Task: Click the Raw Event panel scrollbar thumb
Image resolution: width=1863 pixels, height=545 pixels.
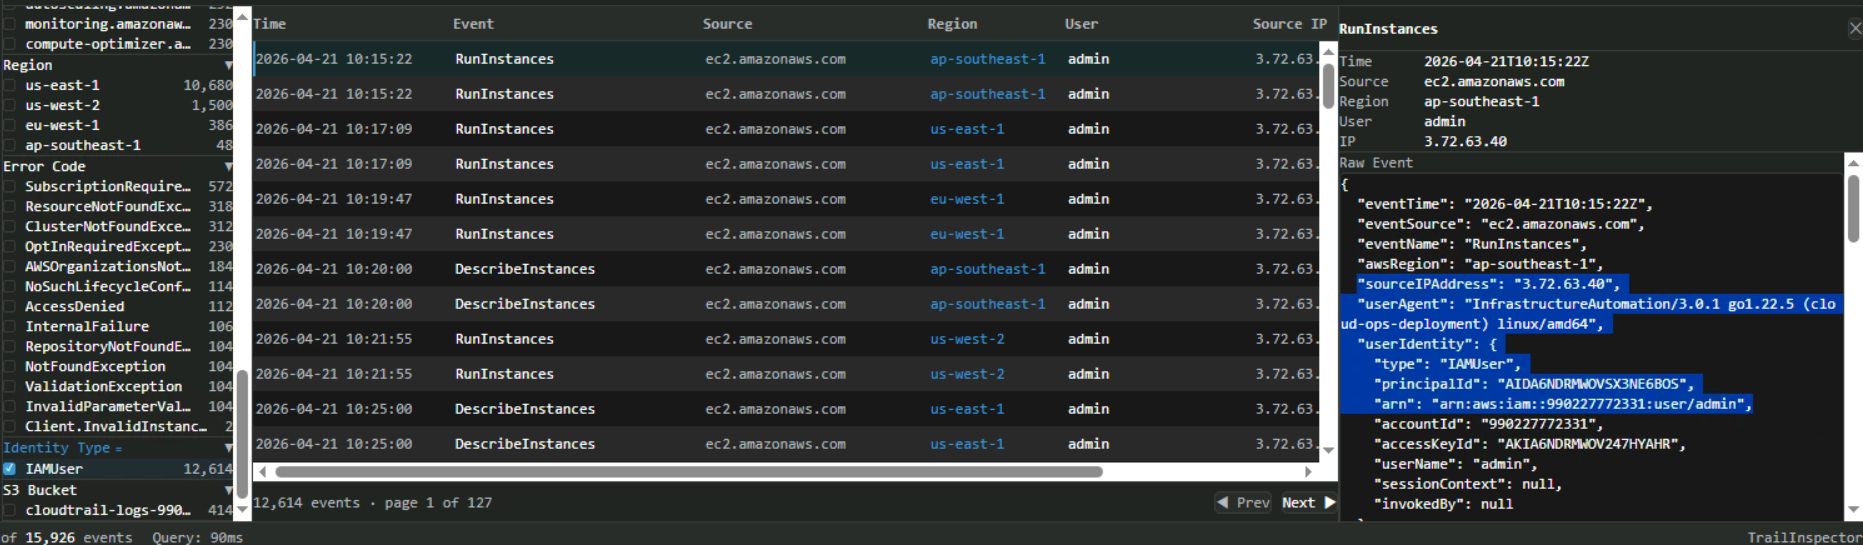Action: [1853, 208]
